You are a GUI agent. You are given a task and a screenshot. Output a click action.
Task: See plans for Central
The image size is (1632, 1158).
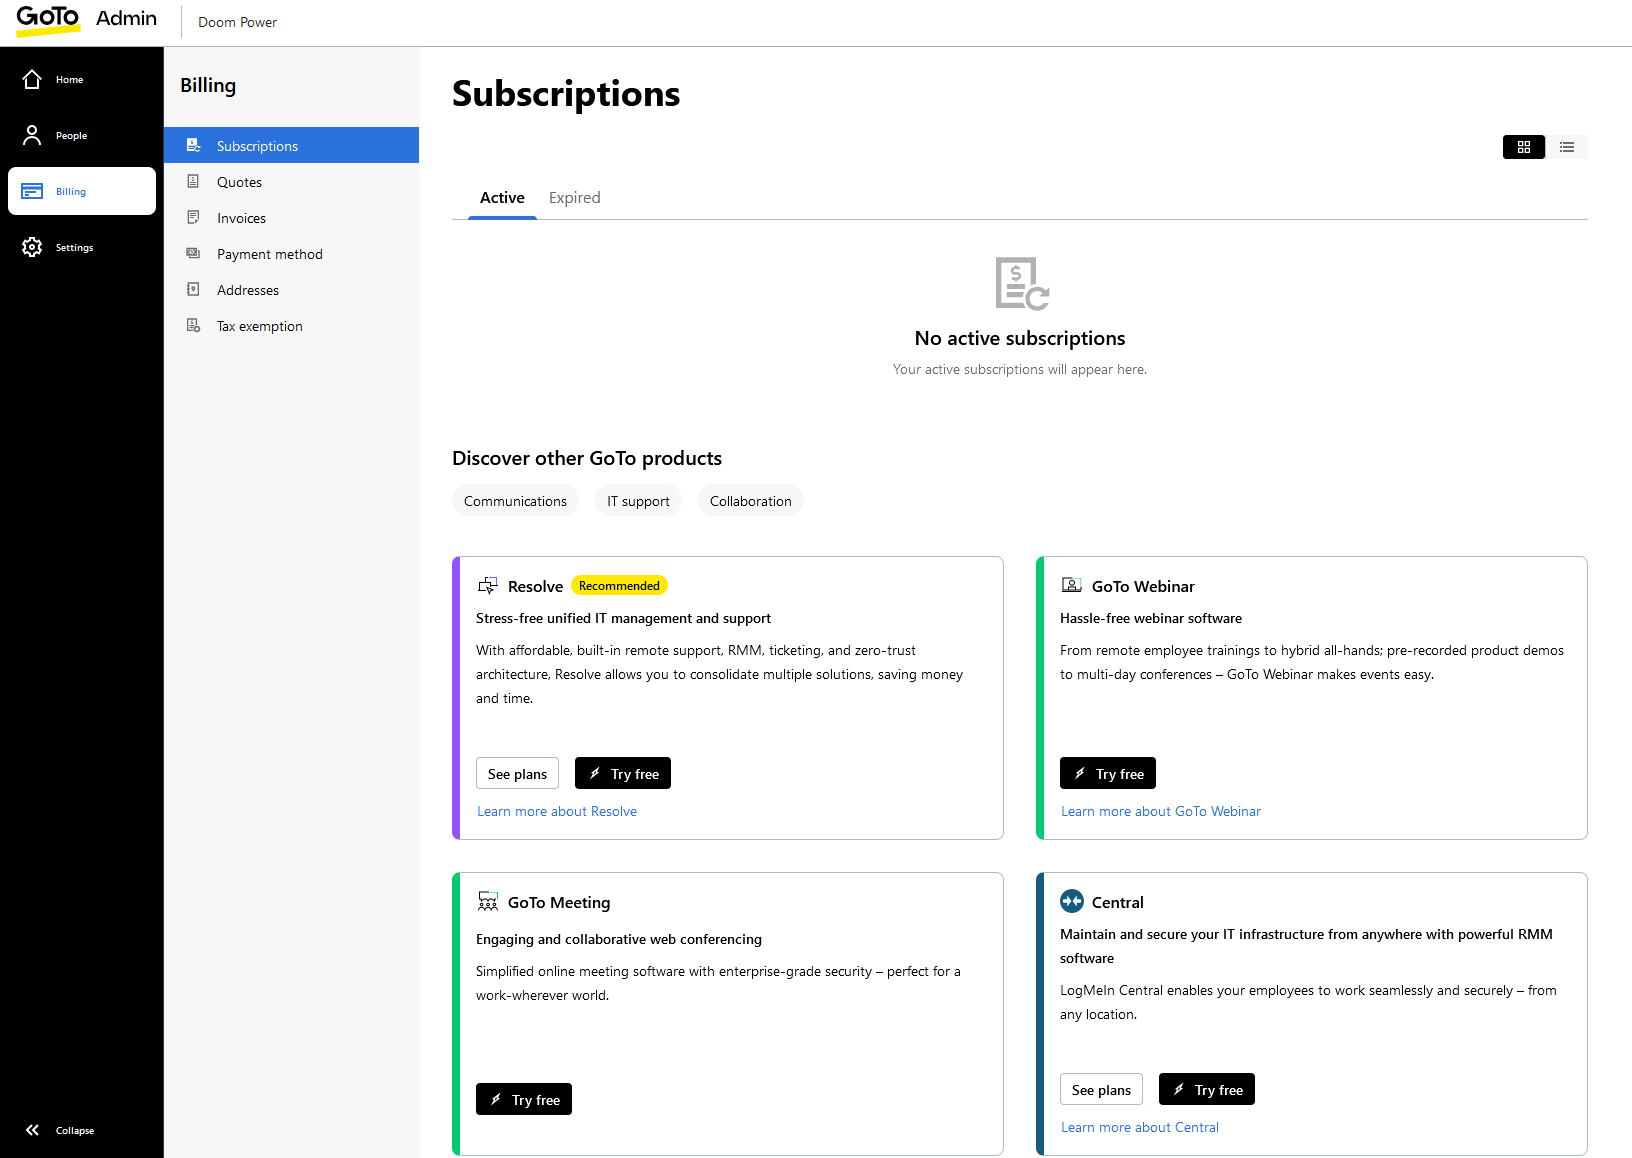point(1101,1089)
